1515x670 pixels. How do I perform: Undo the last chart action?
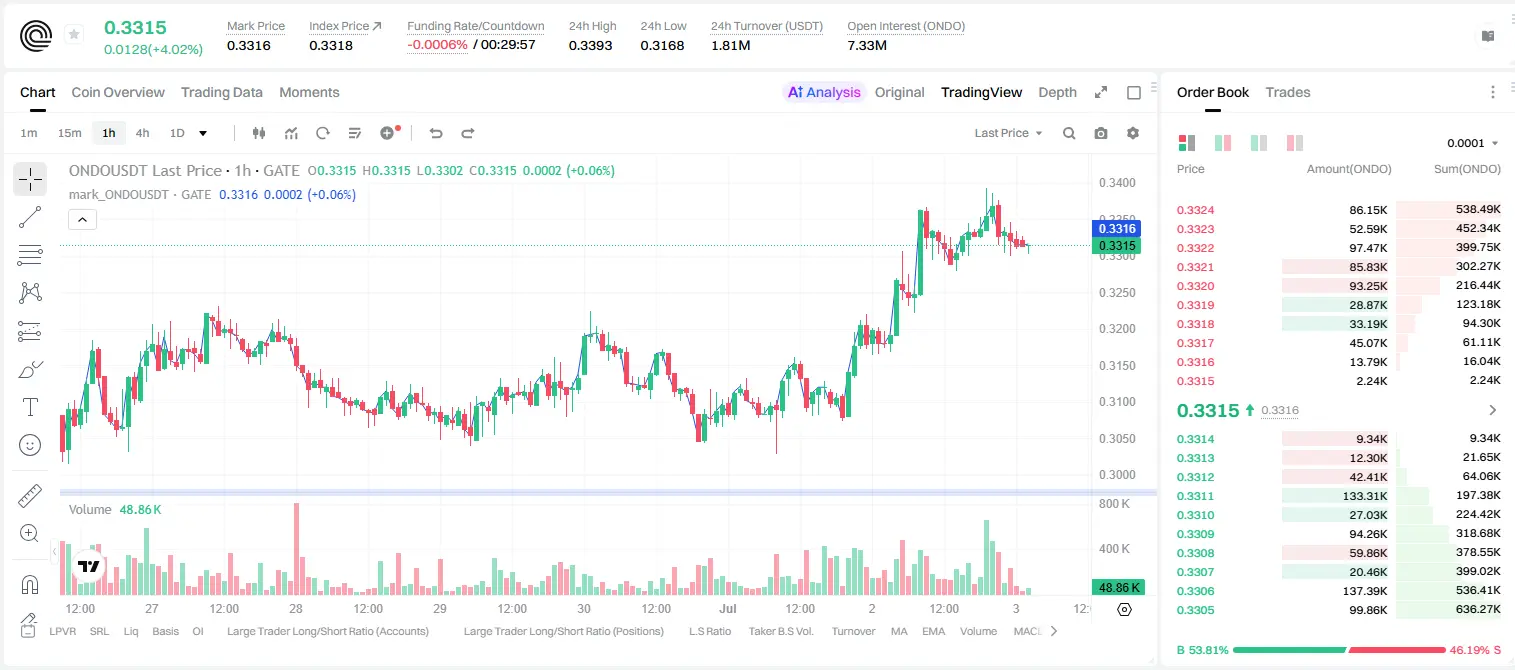(x=436, y=133)
